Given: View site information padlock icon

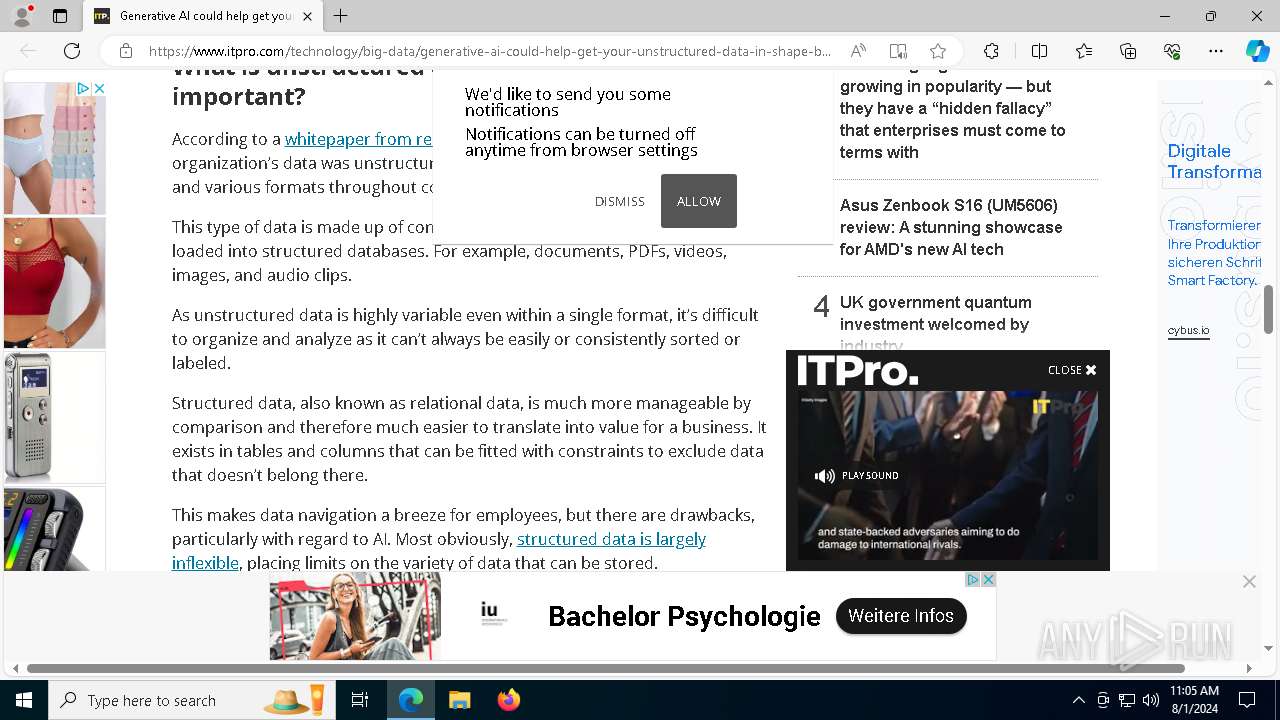Looking at the screenshot, I should click(126, 51).
